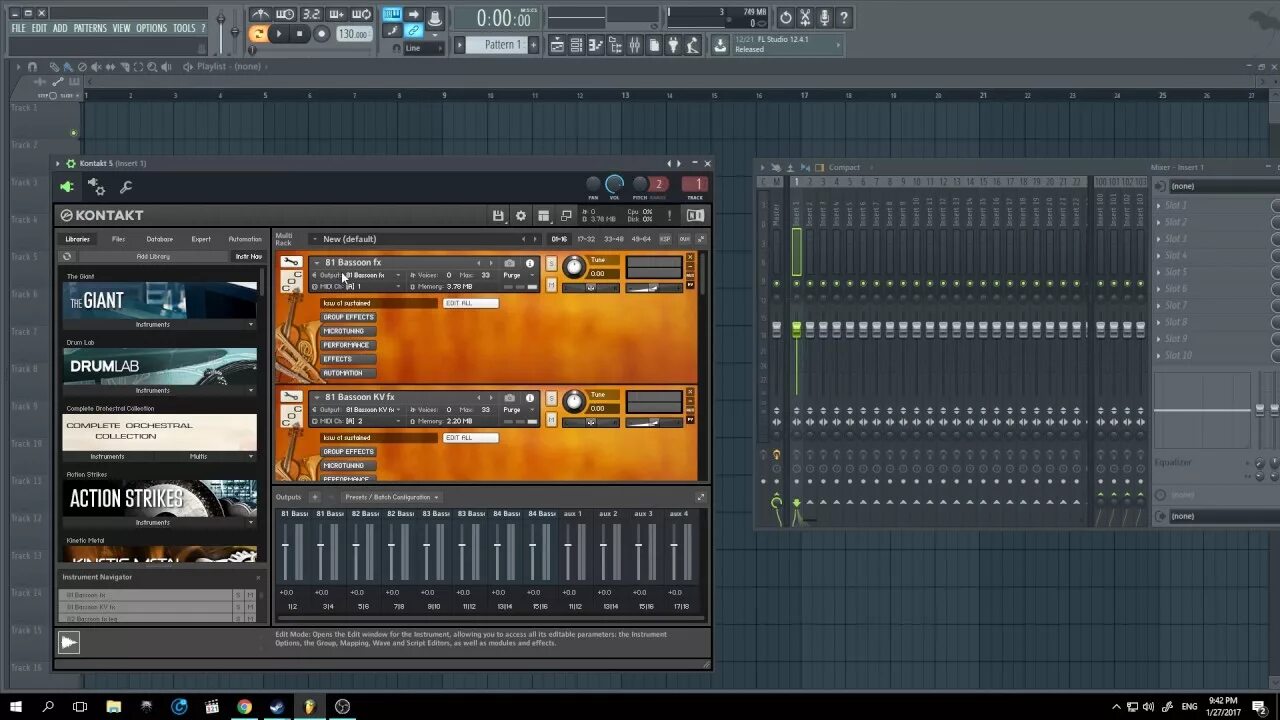Image resolution: width=1280 pixels, height=720 pixels.
Task: Click the FL Studio help question icon
Action: [x=843, y=18]
